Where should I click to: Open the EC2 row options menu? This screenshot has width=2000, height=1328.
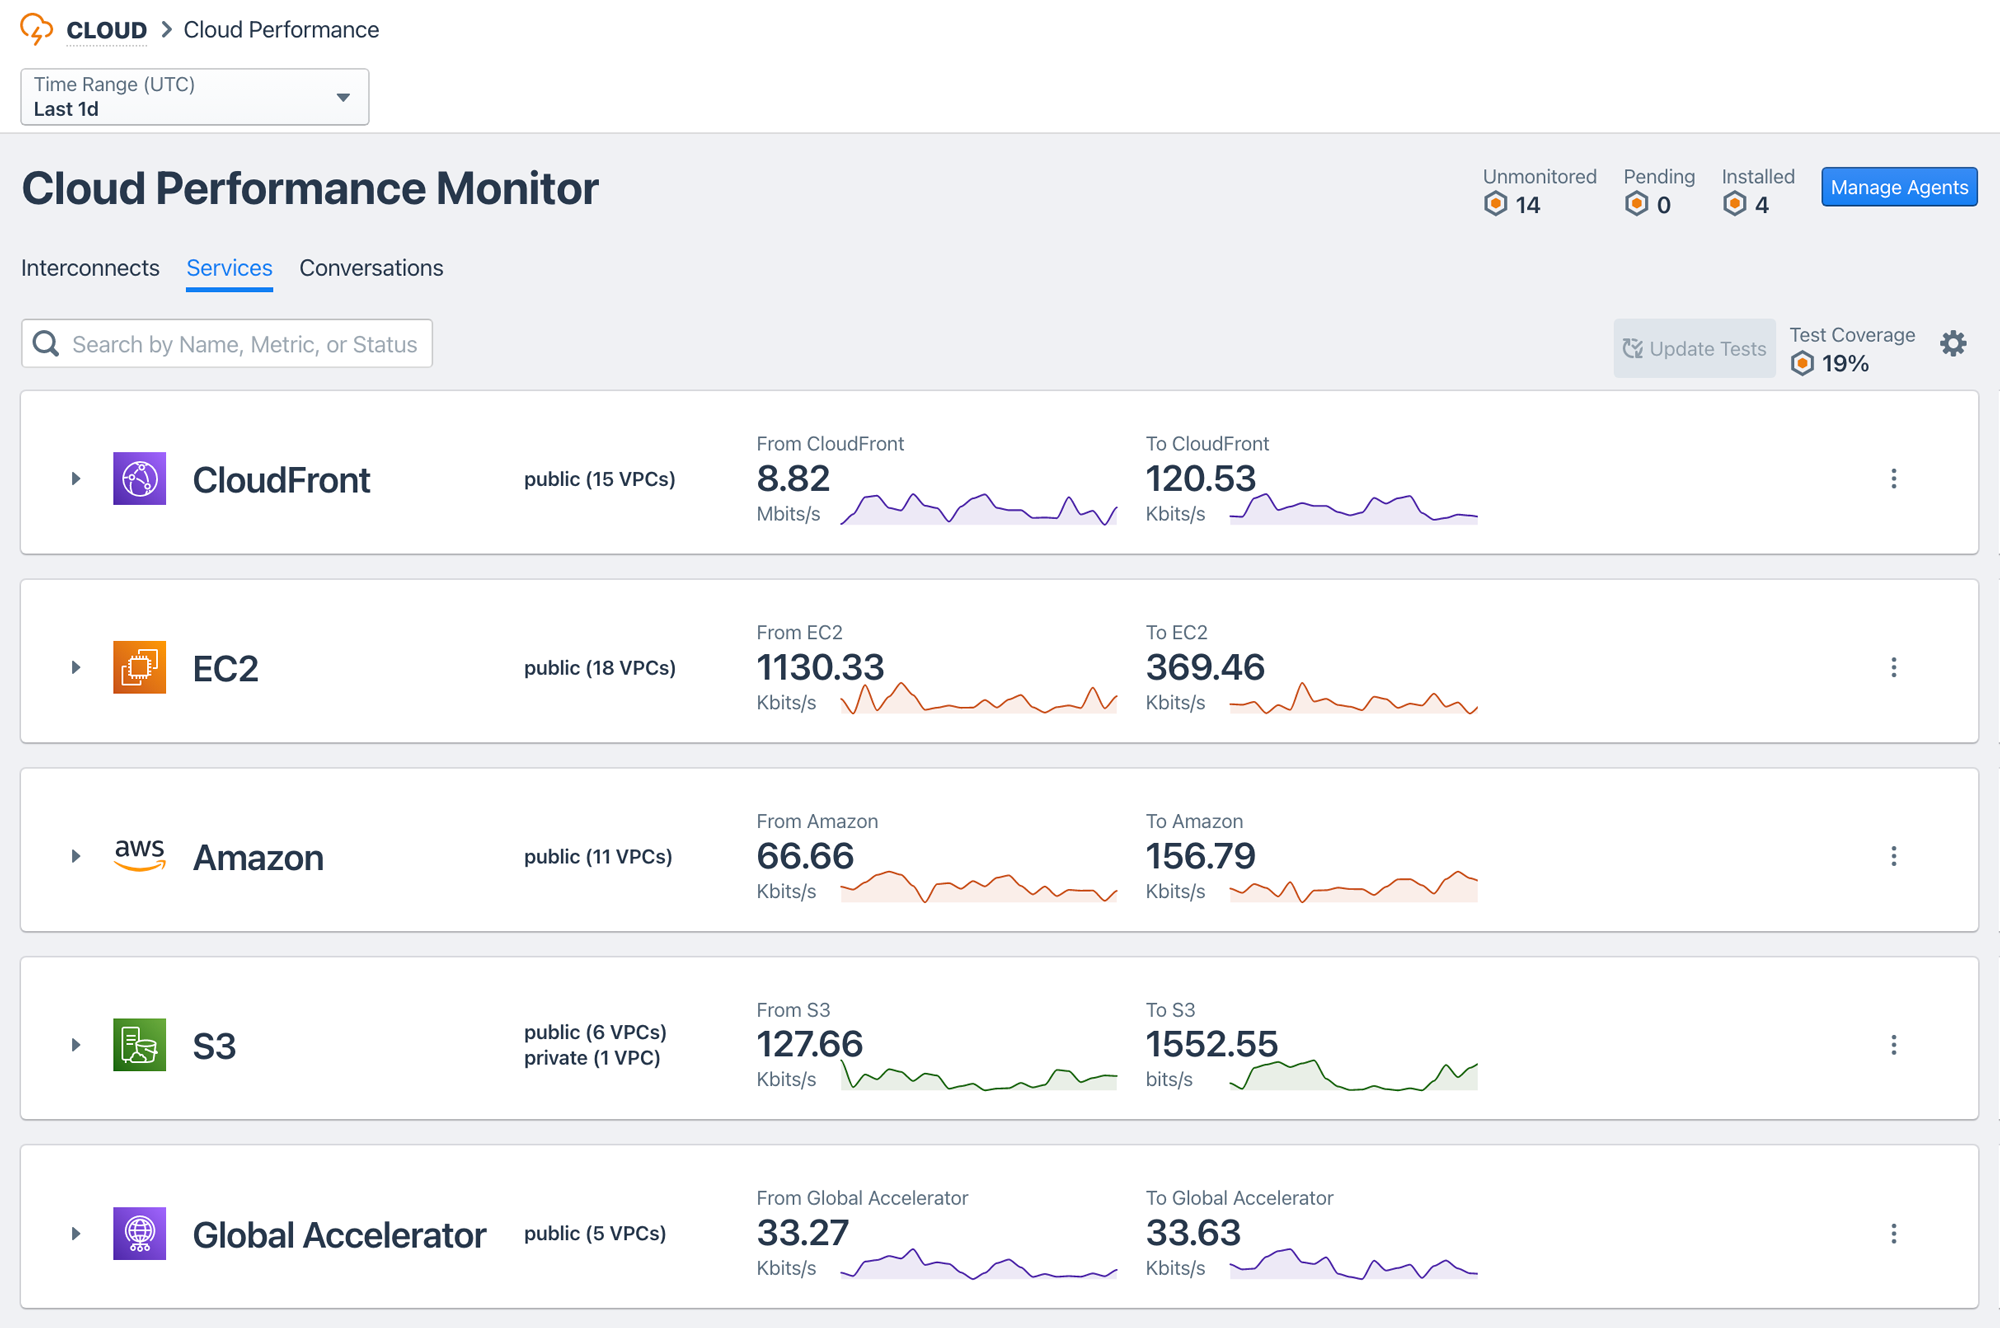[x=1894, y=667]
